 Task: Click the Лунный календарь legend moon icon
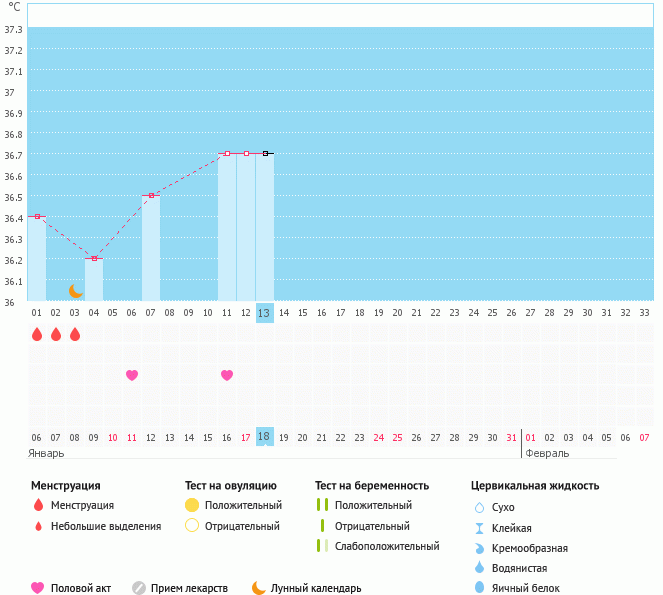click(x=259, y=588)
